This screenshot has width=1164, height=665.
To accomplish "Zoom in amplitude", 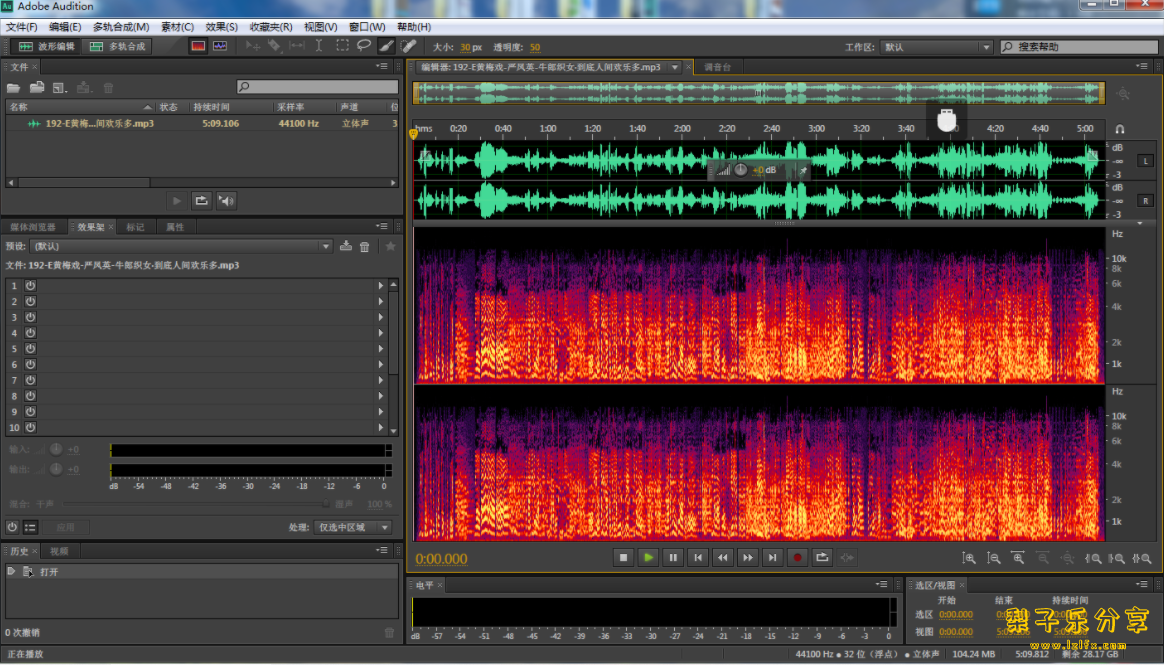I will tap(969, 558).
